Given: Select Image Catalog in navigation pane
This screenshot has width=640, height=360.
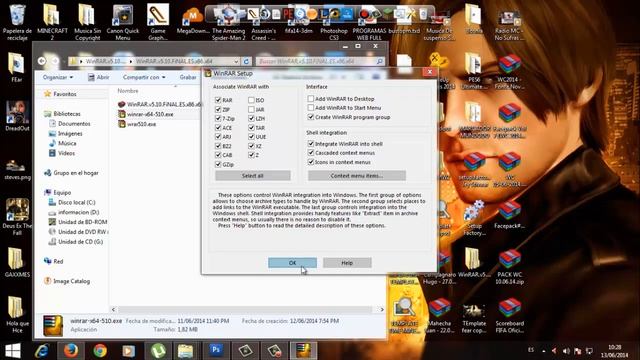Looking at the screenshot, I should pyautogui.click(x=71, y=281).
